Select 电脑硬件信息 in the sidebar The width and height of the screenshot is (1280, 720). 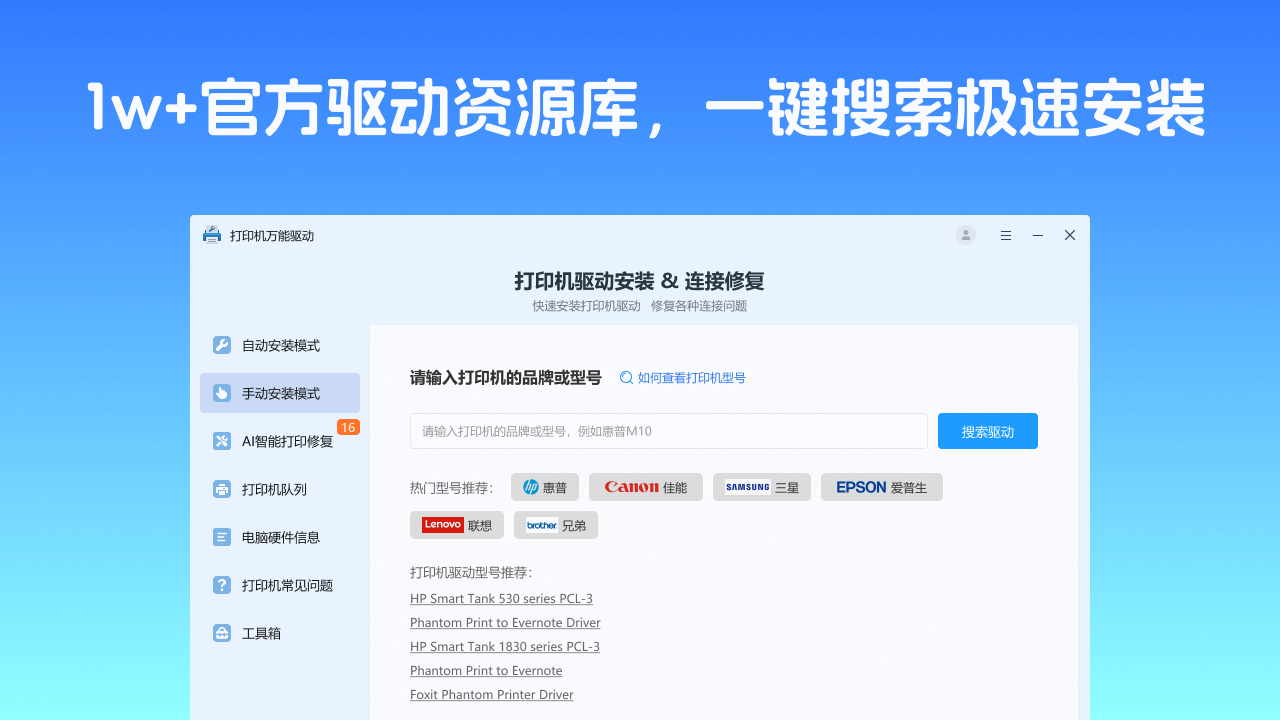point(280,537)
